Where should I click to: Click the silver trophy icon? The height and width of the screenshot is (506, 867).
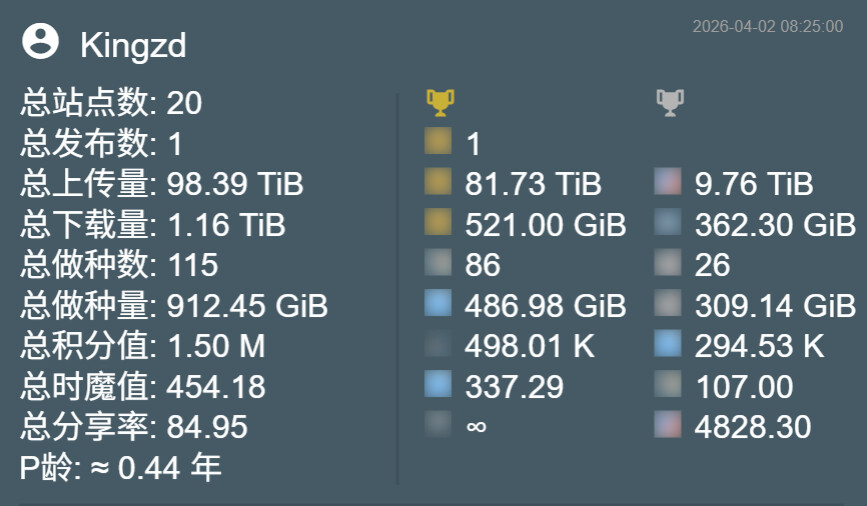(x=670, y=103)
